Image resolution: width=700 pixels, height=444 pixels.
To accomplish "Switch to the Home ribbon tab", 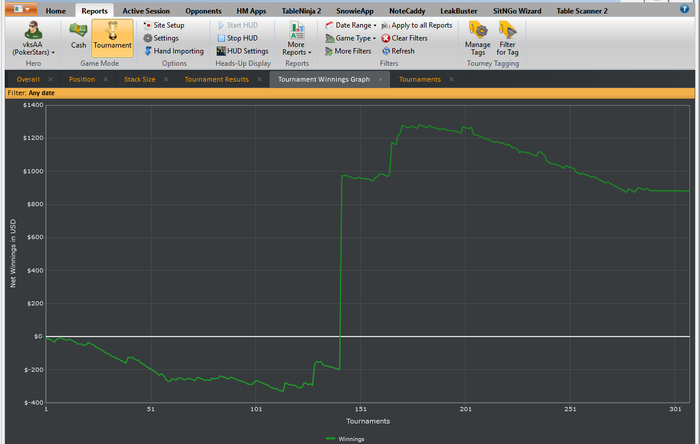I will [56, 11].
